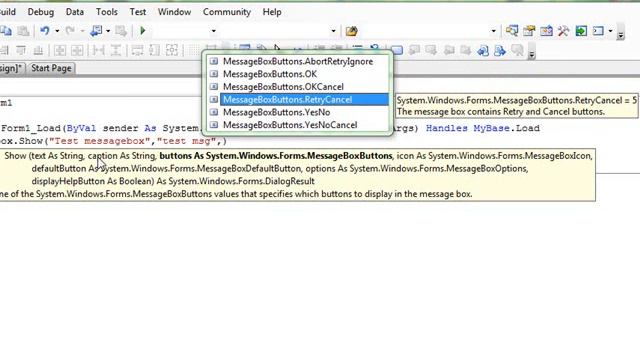Open the other windows dropdown arrow
Image resolution: width=640 pixels, height=360 pixels.
tap(610, 31)
